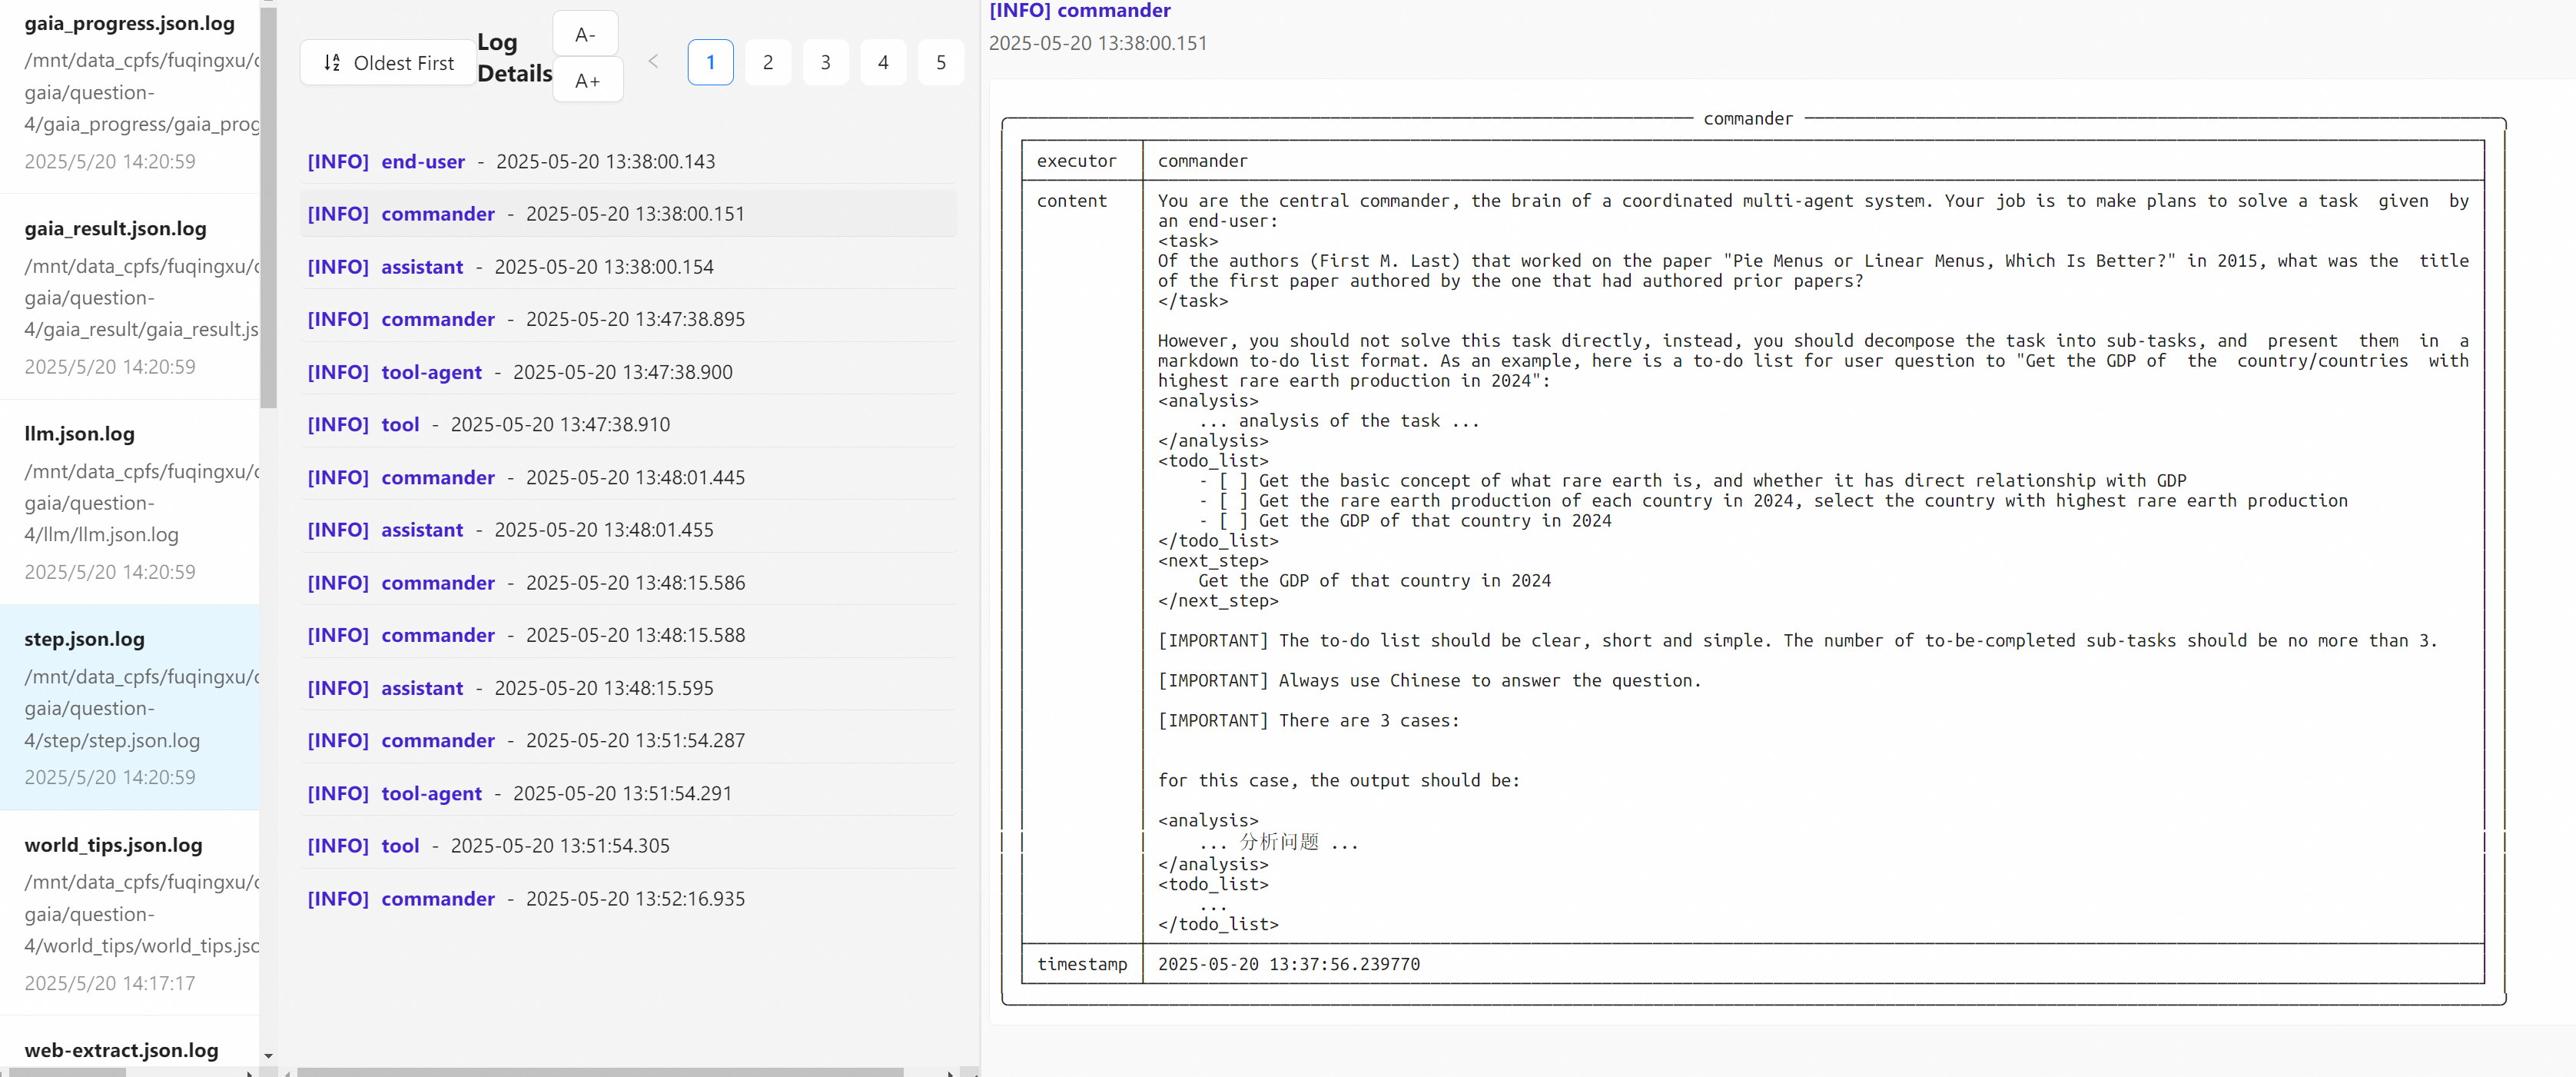This screenshot has height=1077, width=2576.
Task: Select assistant log entry at 13:48:01.455
Action: pyautogui.click(x=628, y=530)
